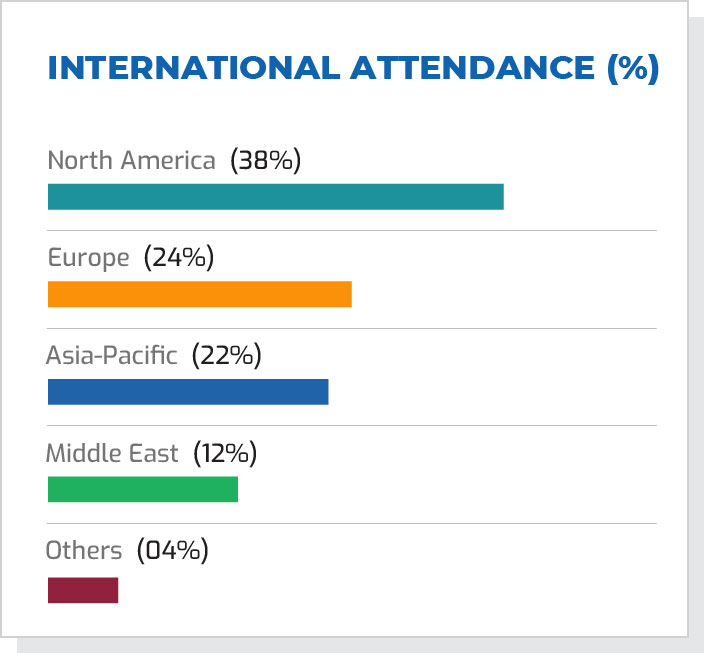The image size is (704, 653).
Task: Click the Asia-Pacific label
Action: (112, 355)
